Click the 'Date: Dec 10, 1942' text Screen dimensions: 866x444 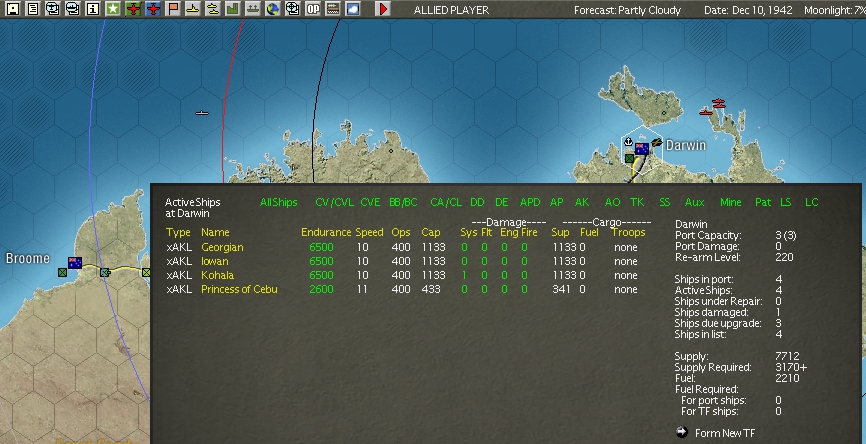coord(748,10)
